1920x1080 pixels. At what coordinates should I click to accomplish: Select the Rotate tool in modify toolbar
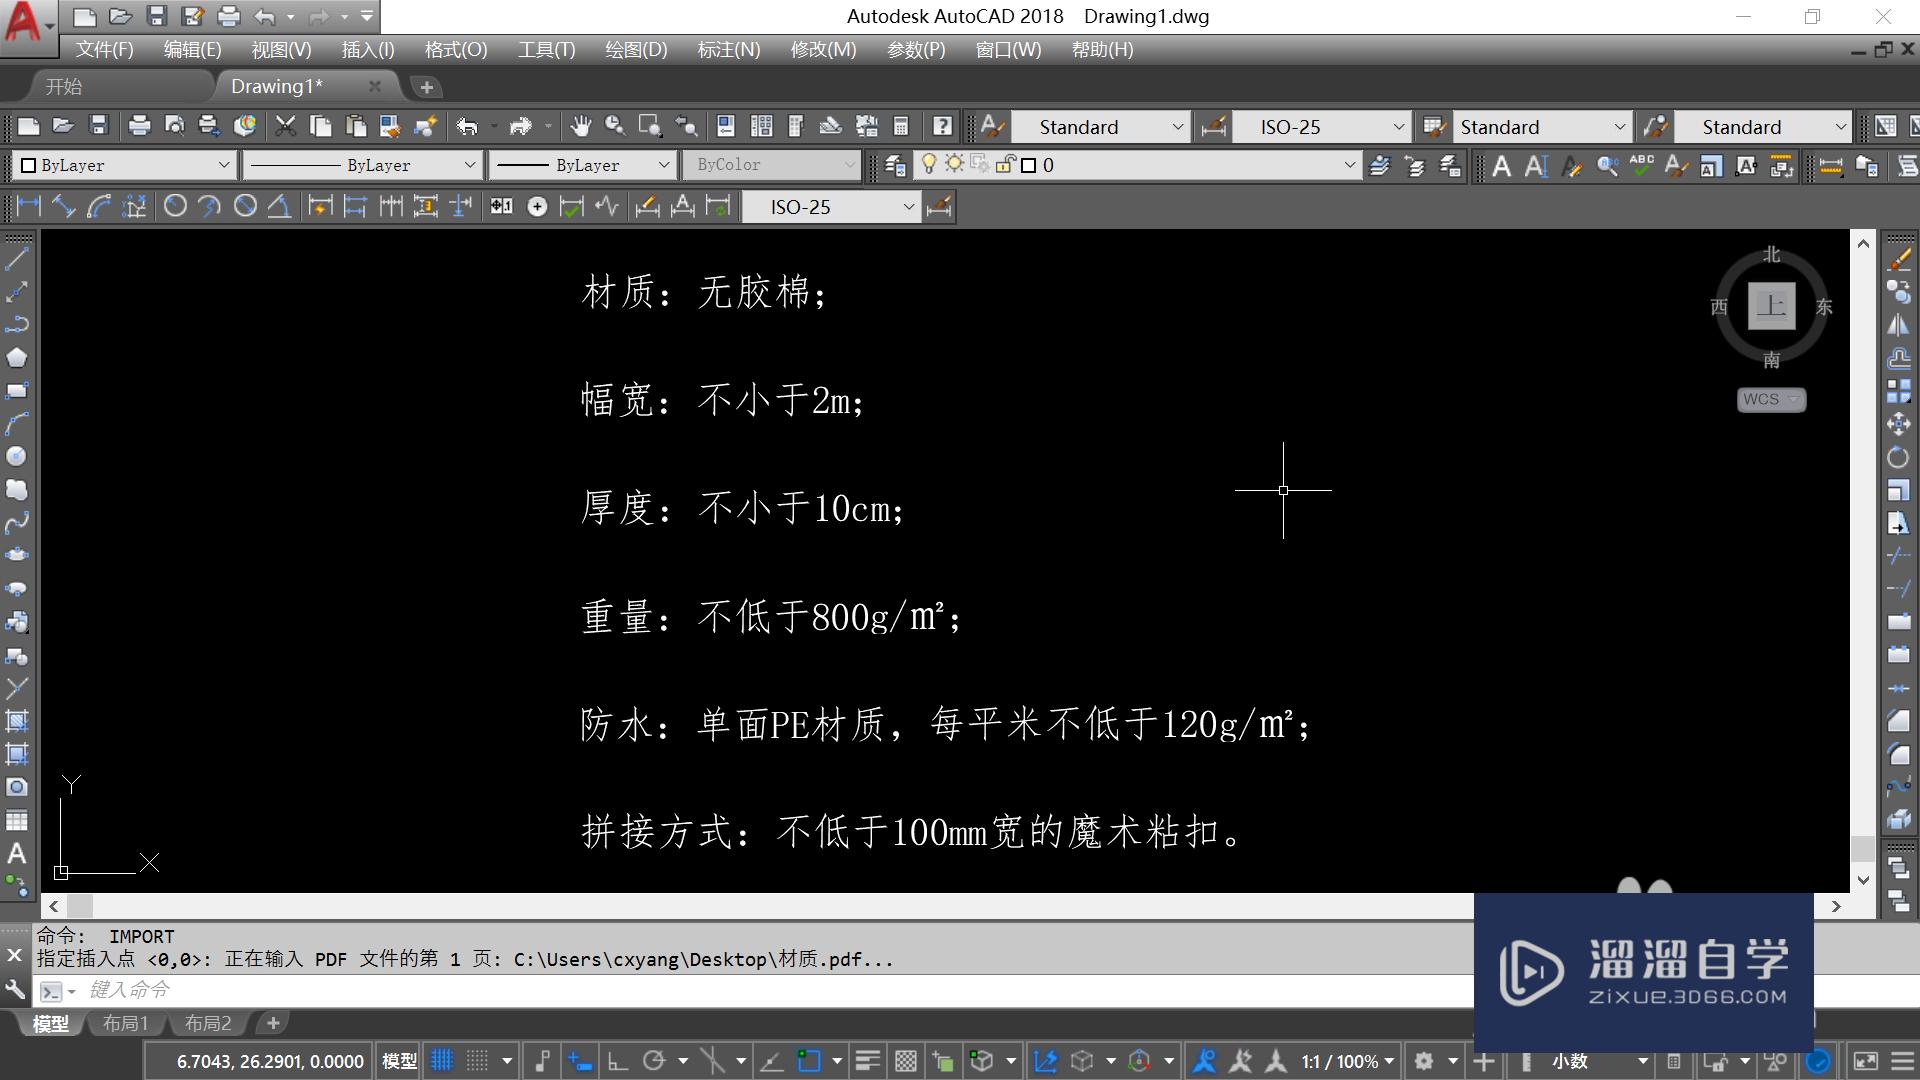(x=1898, y=457)
